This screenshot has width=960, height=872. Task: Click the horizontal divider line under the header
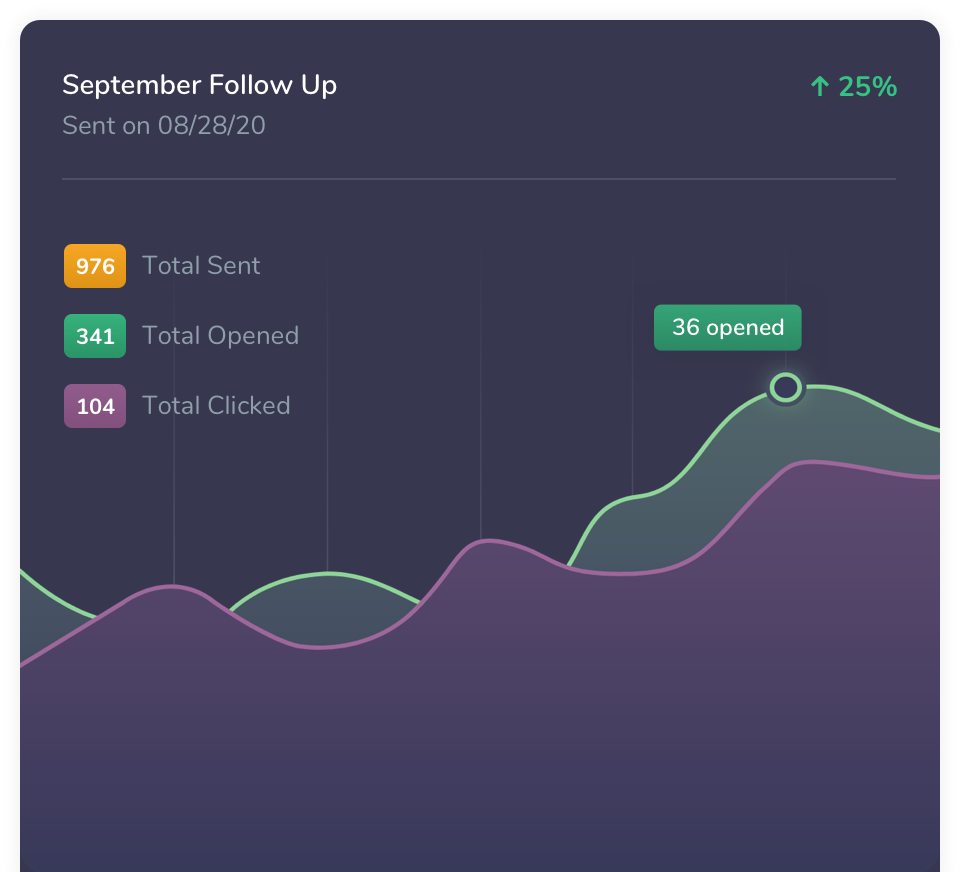[x=478, y=179]
